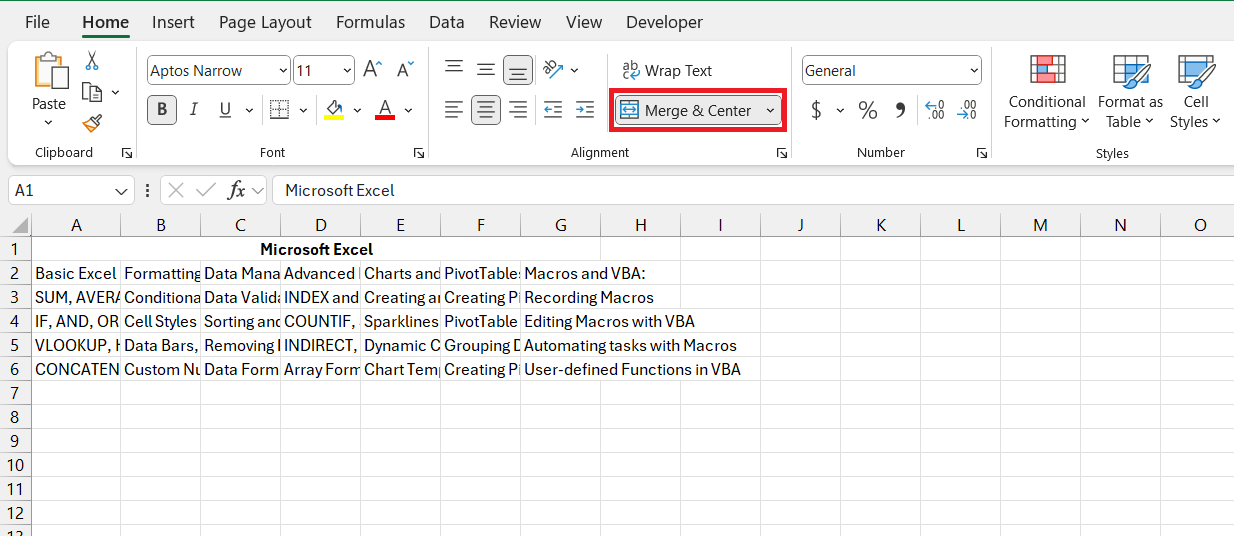This screenshot has width=1234, height=536.
Task: Switch to the View tab
Action: pyautogui.click(x=584, y=22)
